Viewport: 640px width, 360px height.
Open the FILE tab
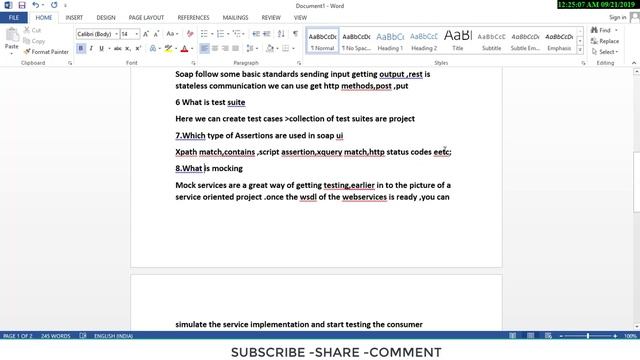pyautogui.click(x=13, y=18)
